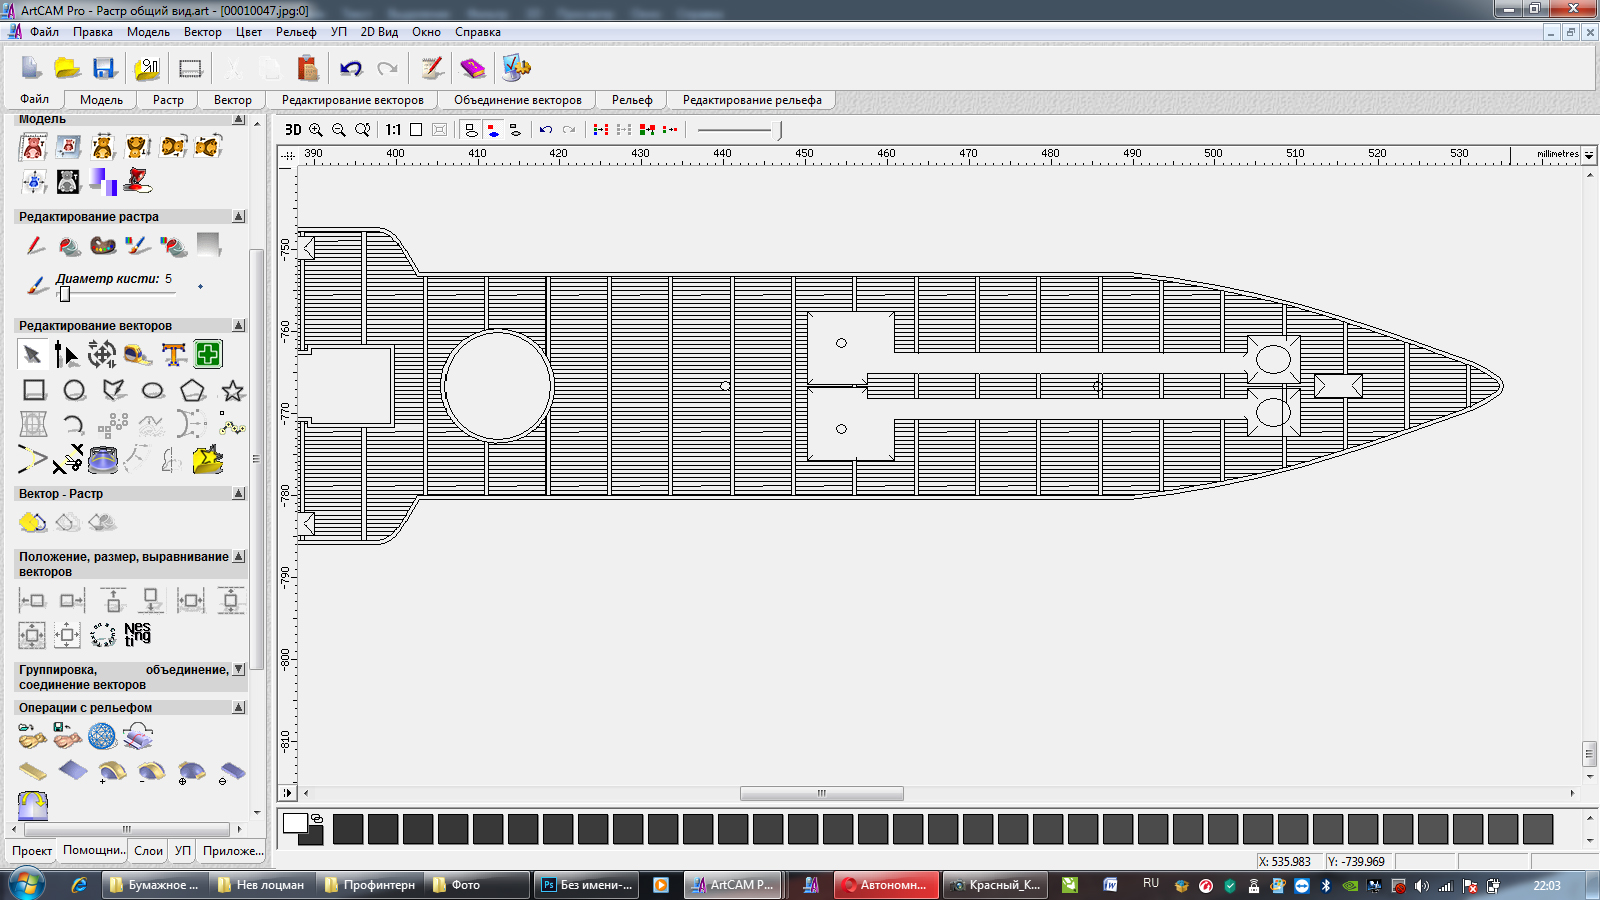Image resolution: width=1600 pixels, height=900 pixels.
Task: Open the millimetres units dropdown on ruler
Action: point(1589,155)
